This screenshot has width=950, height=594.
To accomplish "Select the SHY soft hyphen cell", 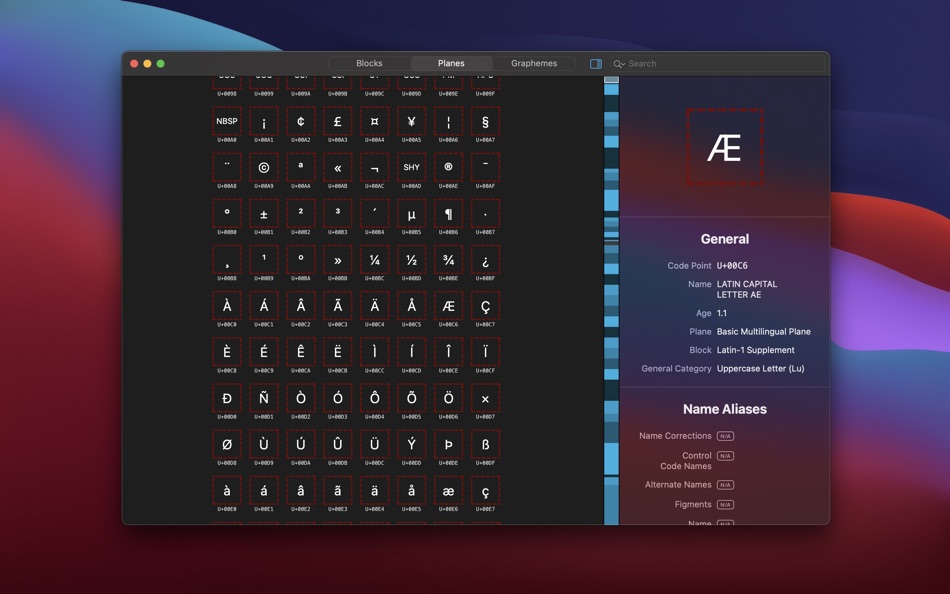I will pos(412,167).
